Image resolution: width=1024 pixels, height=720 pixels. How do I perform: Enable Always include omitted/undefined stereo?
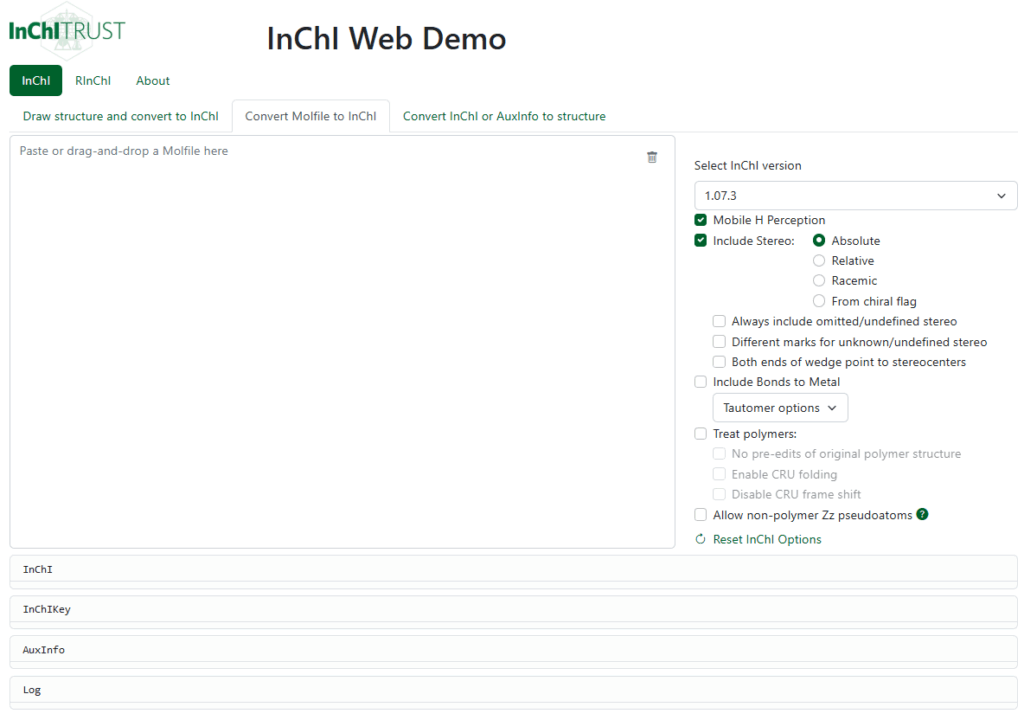click(719, 321)
